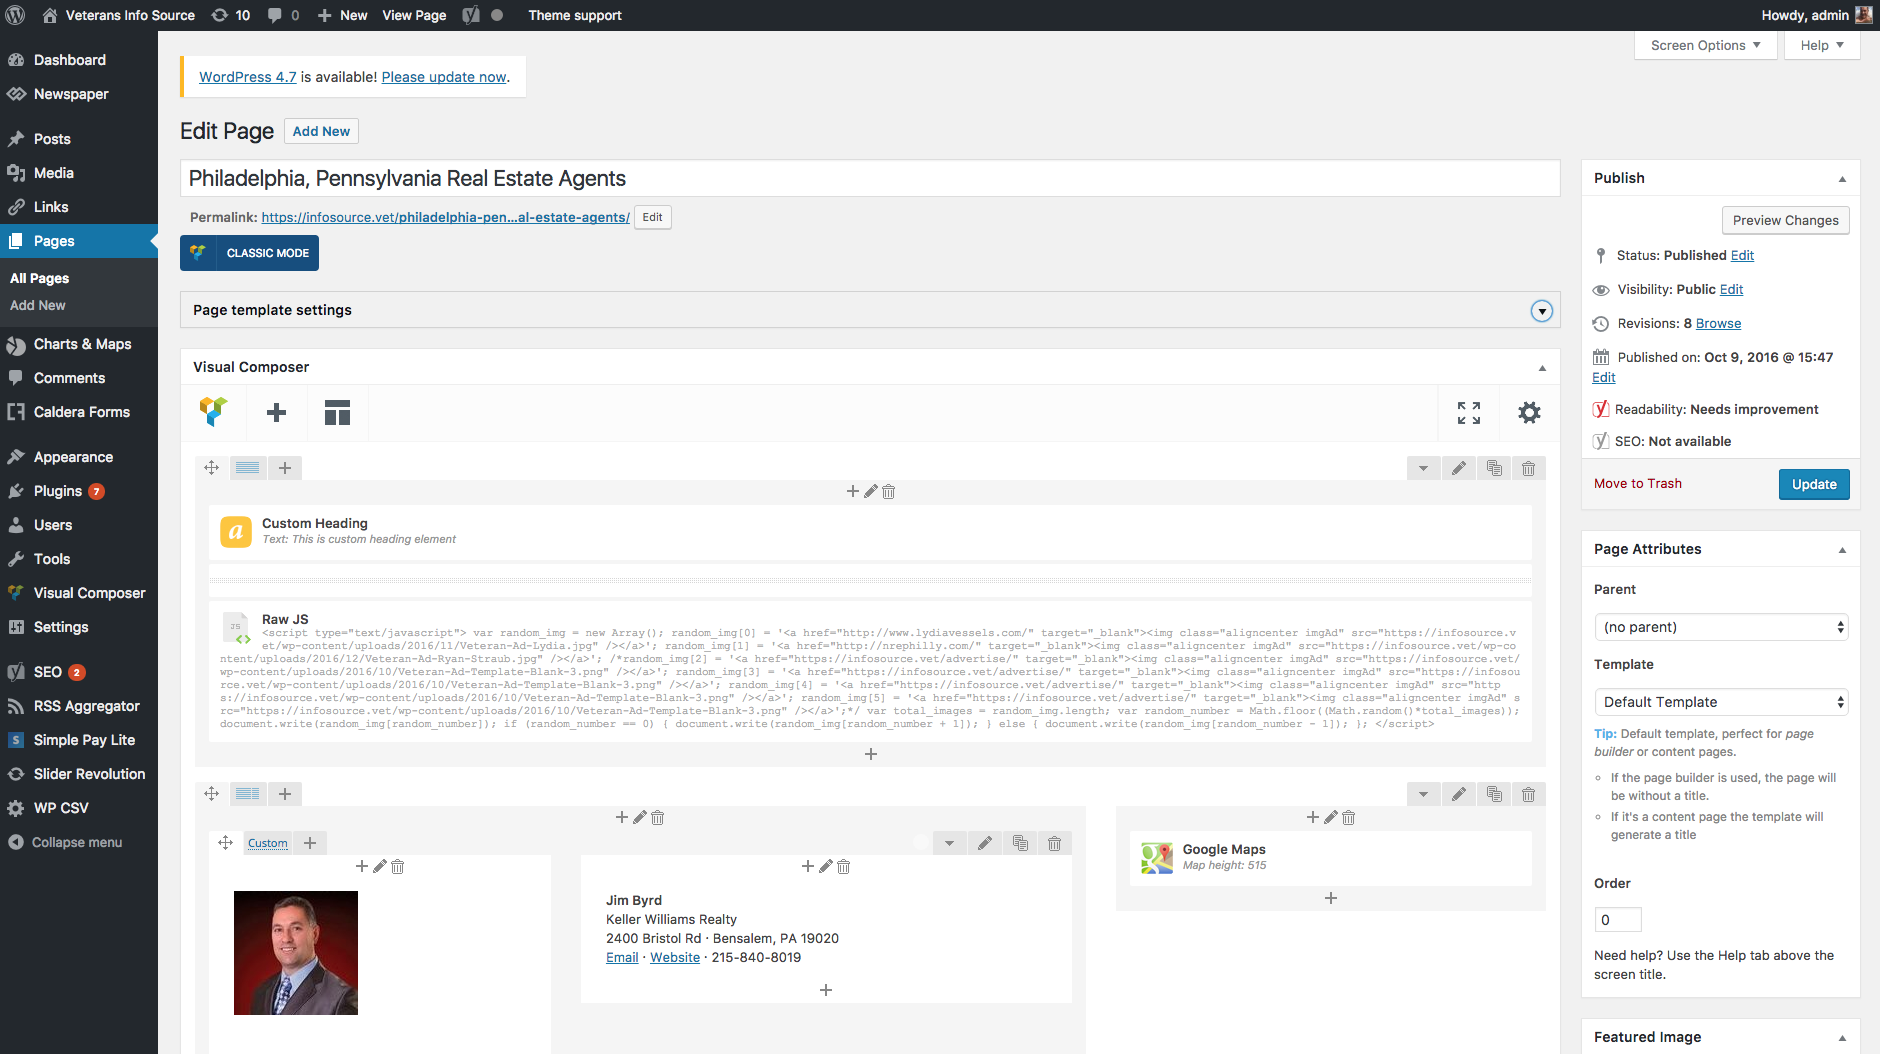Open the WordPress logo menu

[x=15, y=15]
